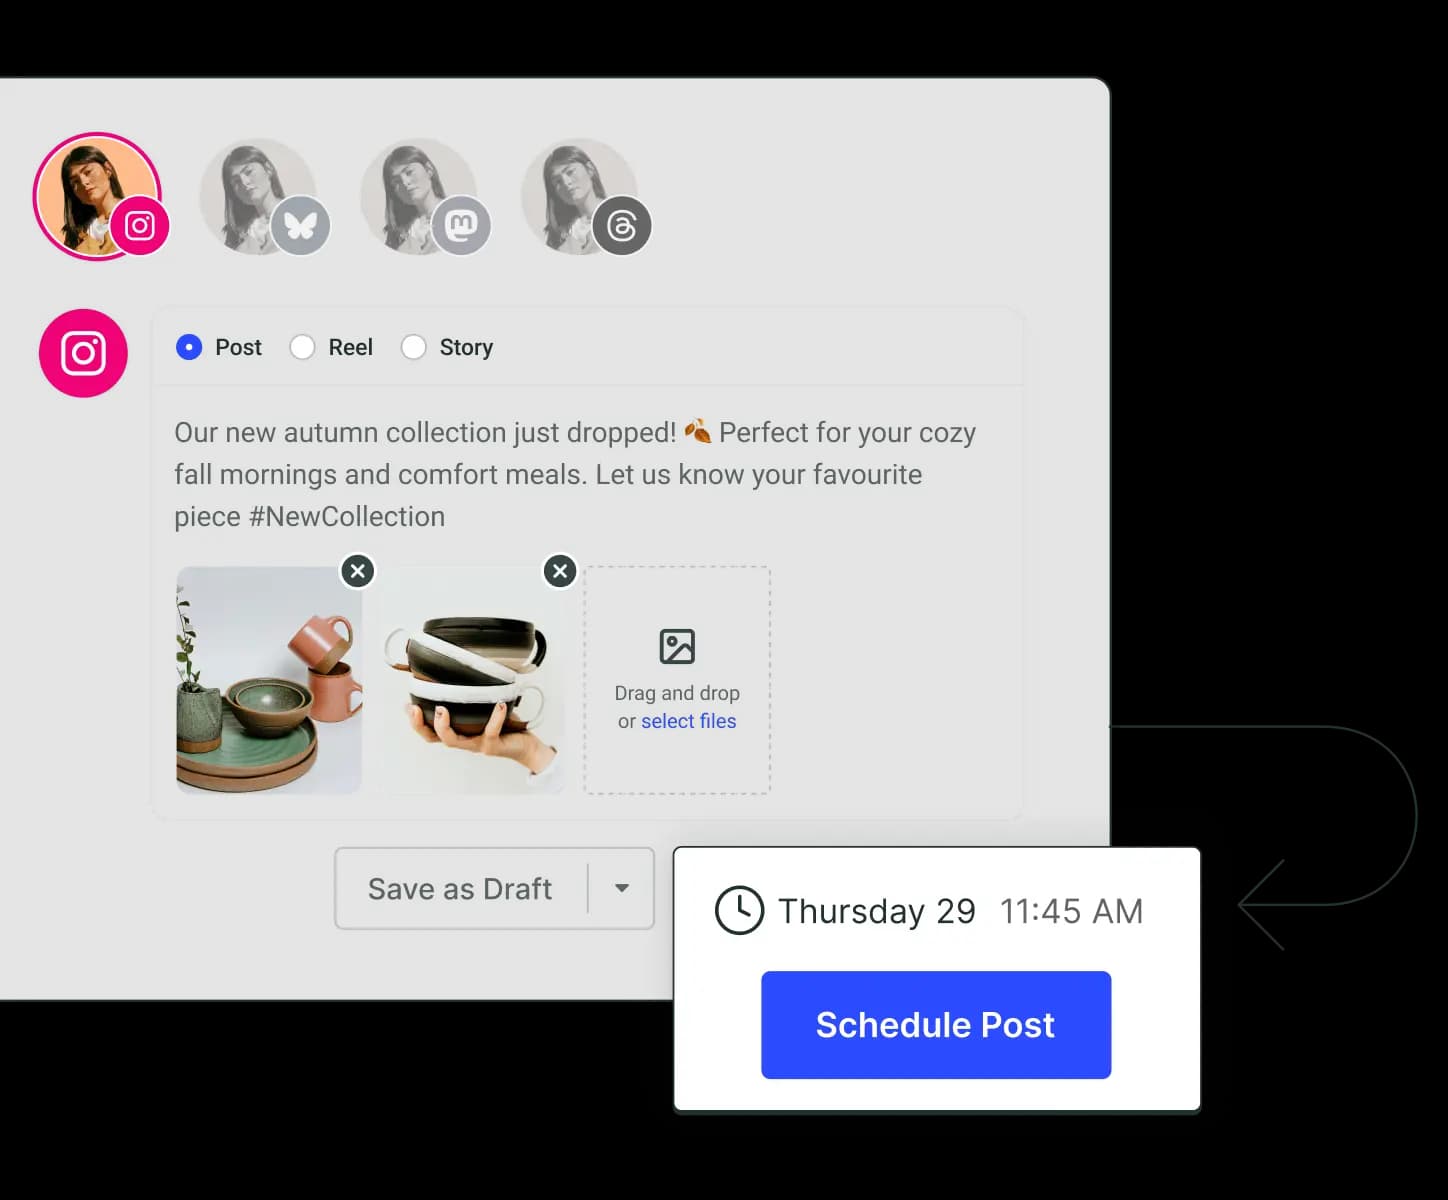Click the pink Instagram sidebar icon
This screenshot has height=1200, width=1448.
pyautogui.click(x=83, y=353)
